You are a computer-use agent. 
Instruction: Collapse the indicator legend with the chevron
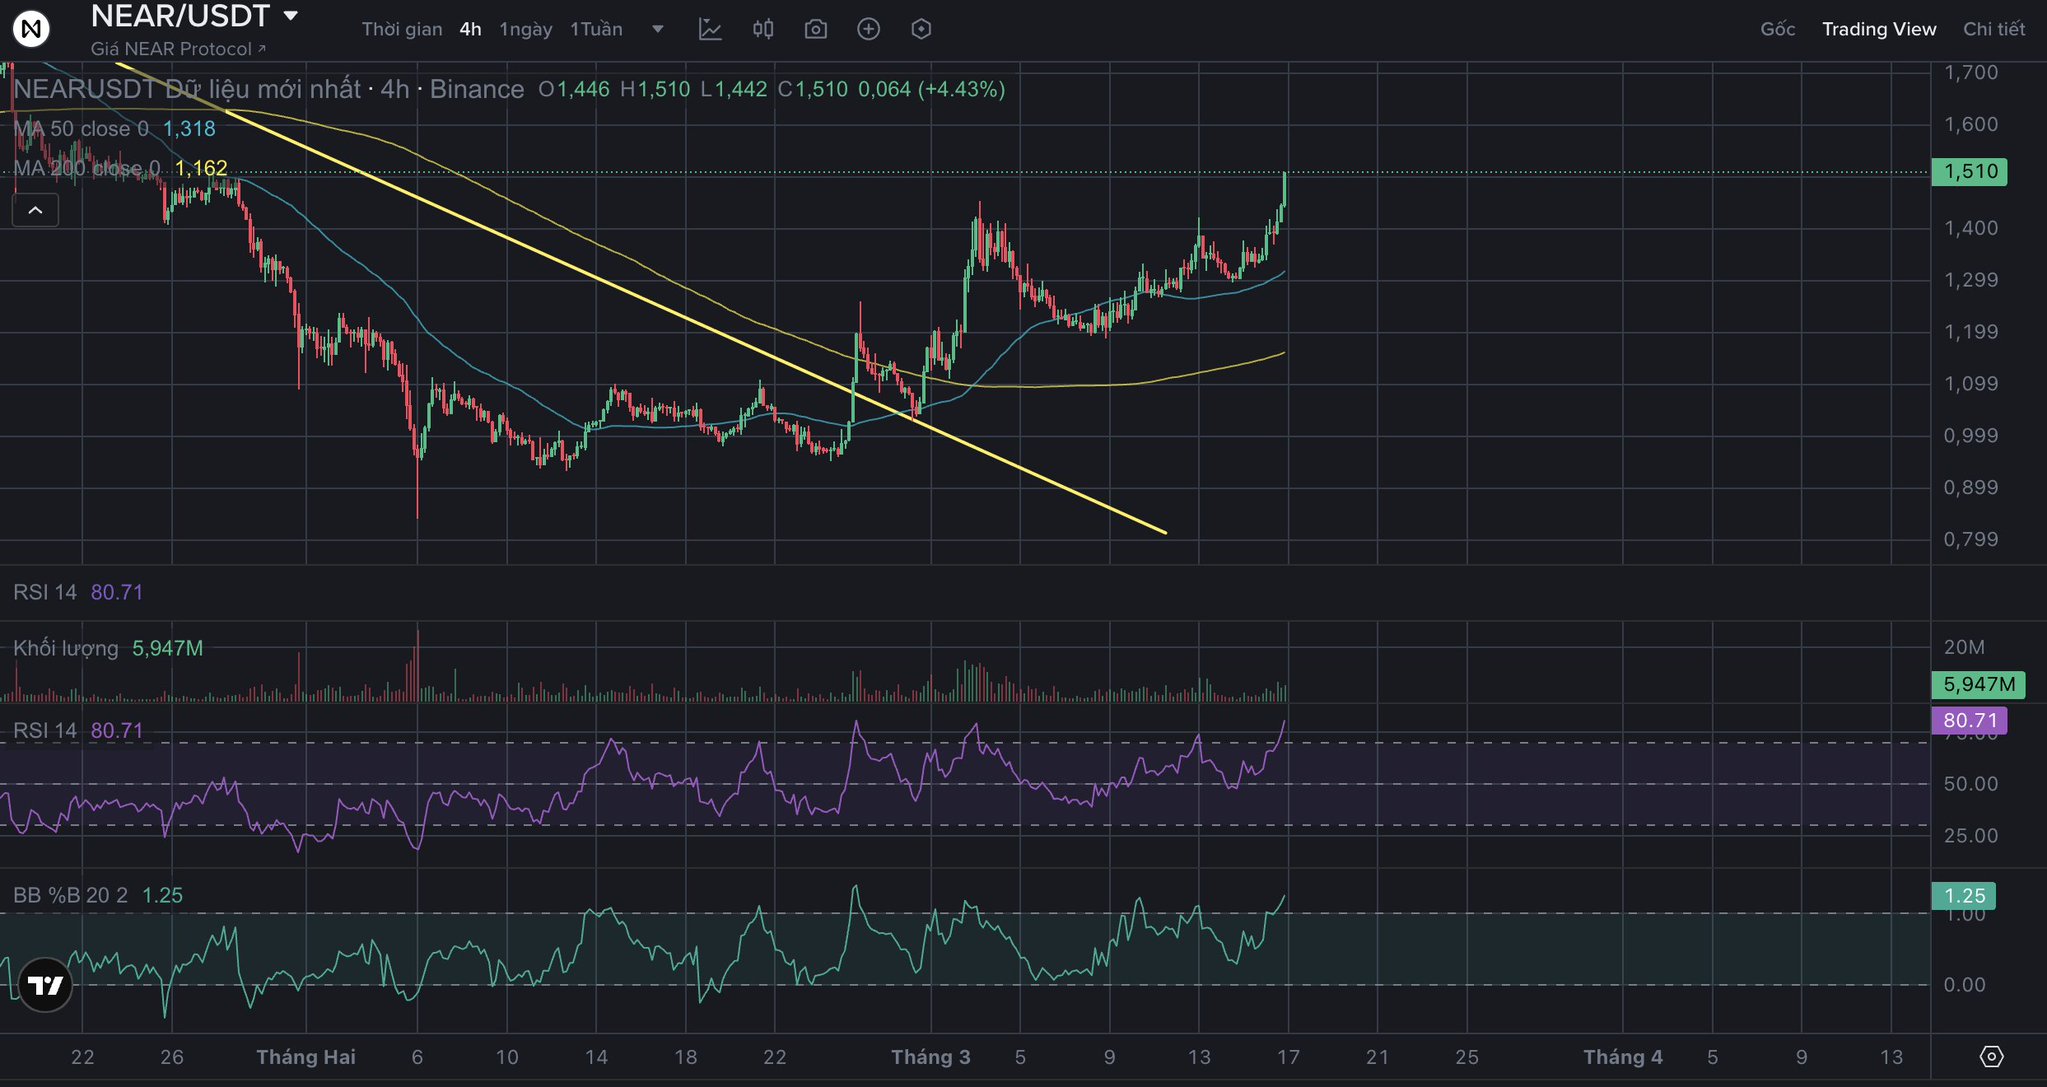click(x=35, y=210)
